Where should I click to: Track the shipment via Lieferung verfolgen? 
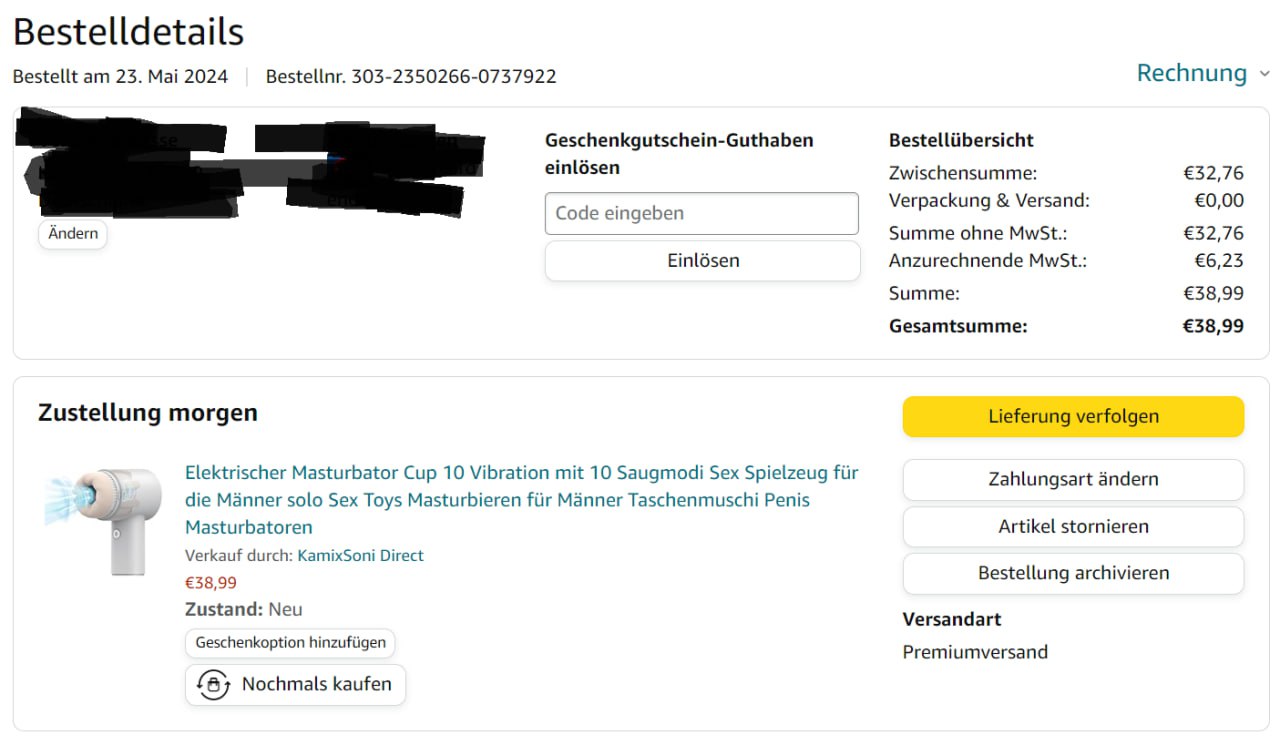[1073, 417]
